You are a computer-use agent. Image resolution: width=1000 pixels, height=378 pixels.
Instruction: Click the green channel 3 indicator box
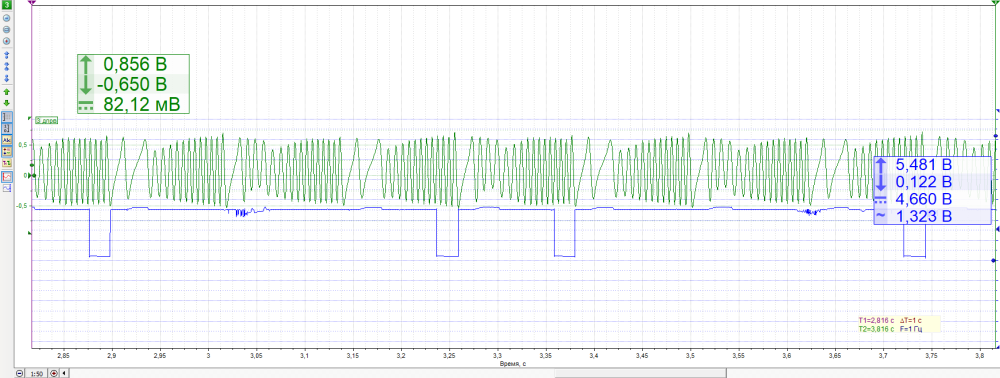click(6, 5)
